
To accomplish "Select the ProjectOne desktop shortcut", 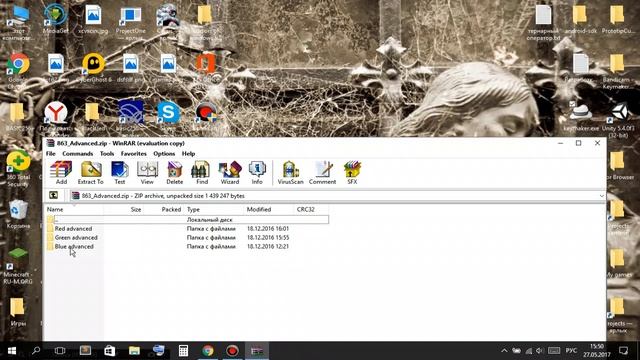I will coord(131,22).
